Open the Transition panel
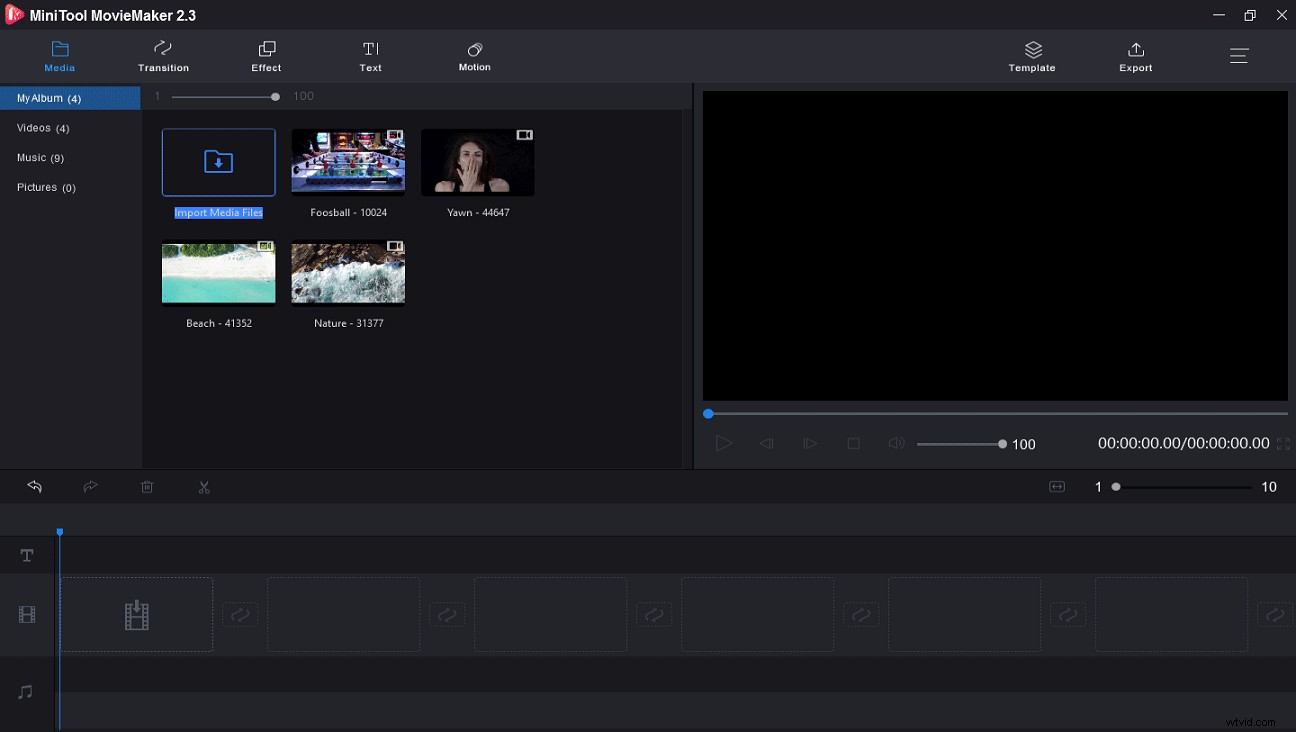This screenshot has width=1296, height=732. pos(163,56)
